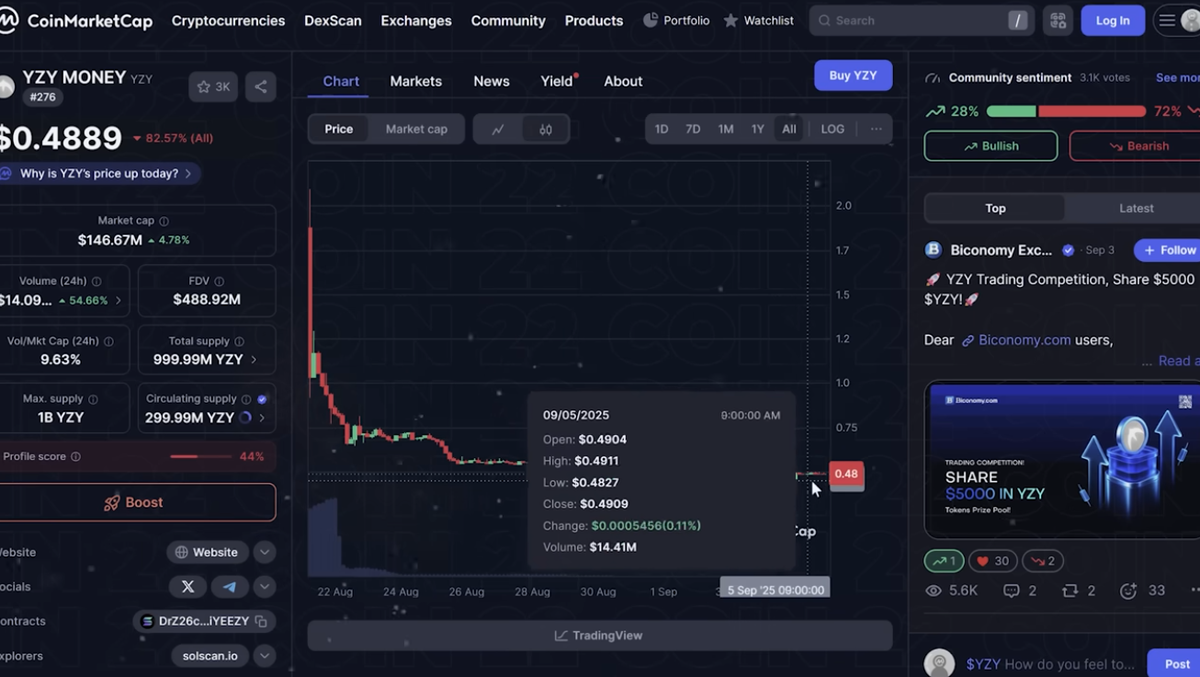Image resolution: width=1200 pixels, height=677 pixels.
Task: Open the Exchanges menu
Action: 416,20
